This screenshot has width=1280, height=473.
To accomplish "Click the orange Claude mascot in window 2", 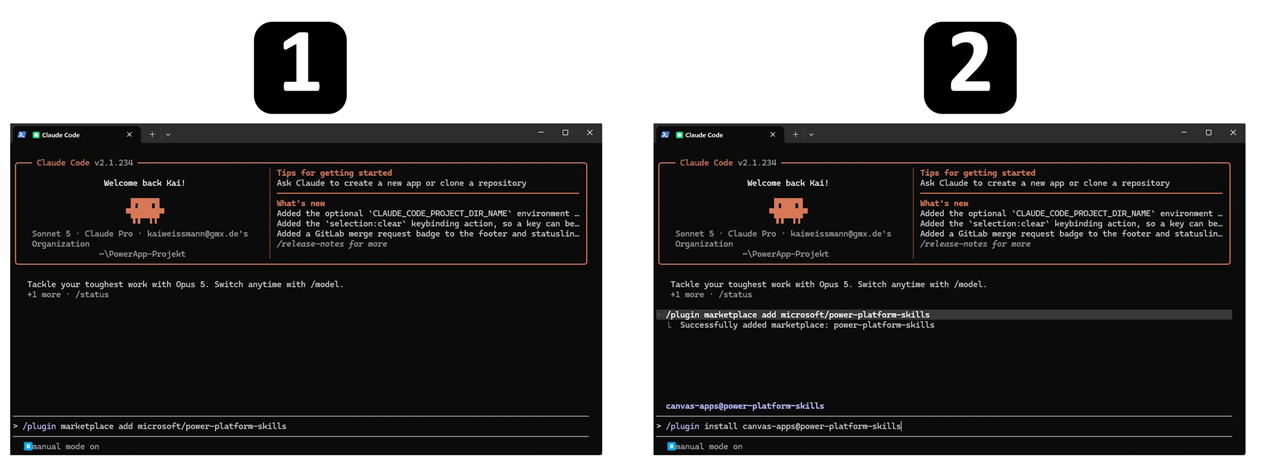I will [788, 210].
